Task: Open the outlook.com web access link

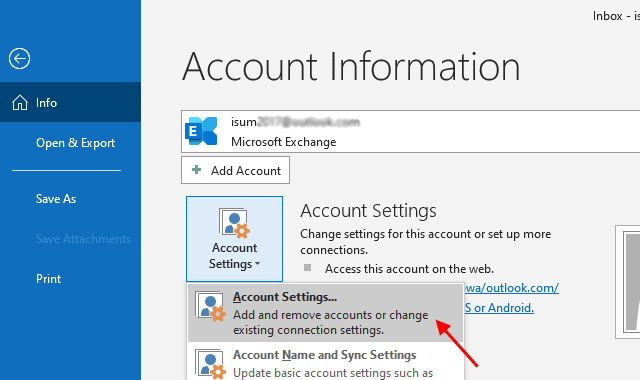Action: click(511, 288)
